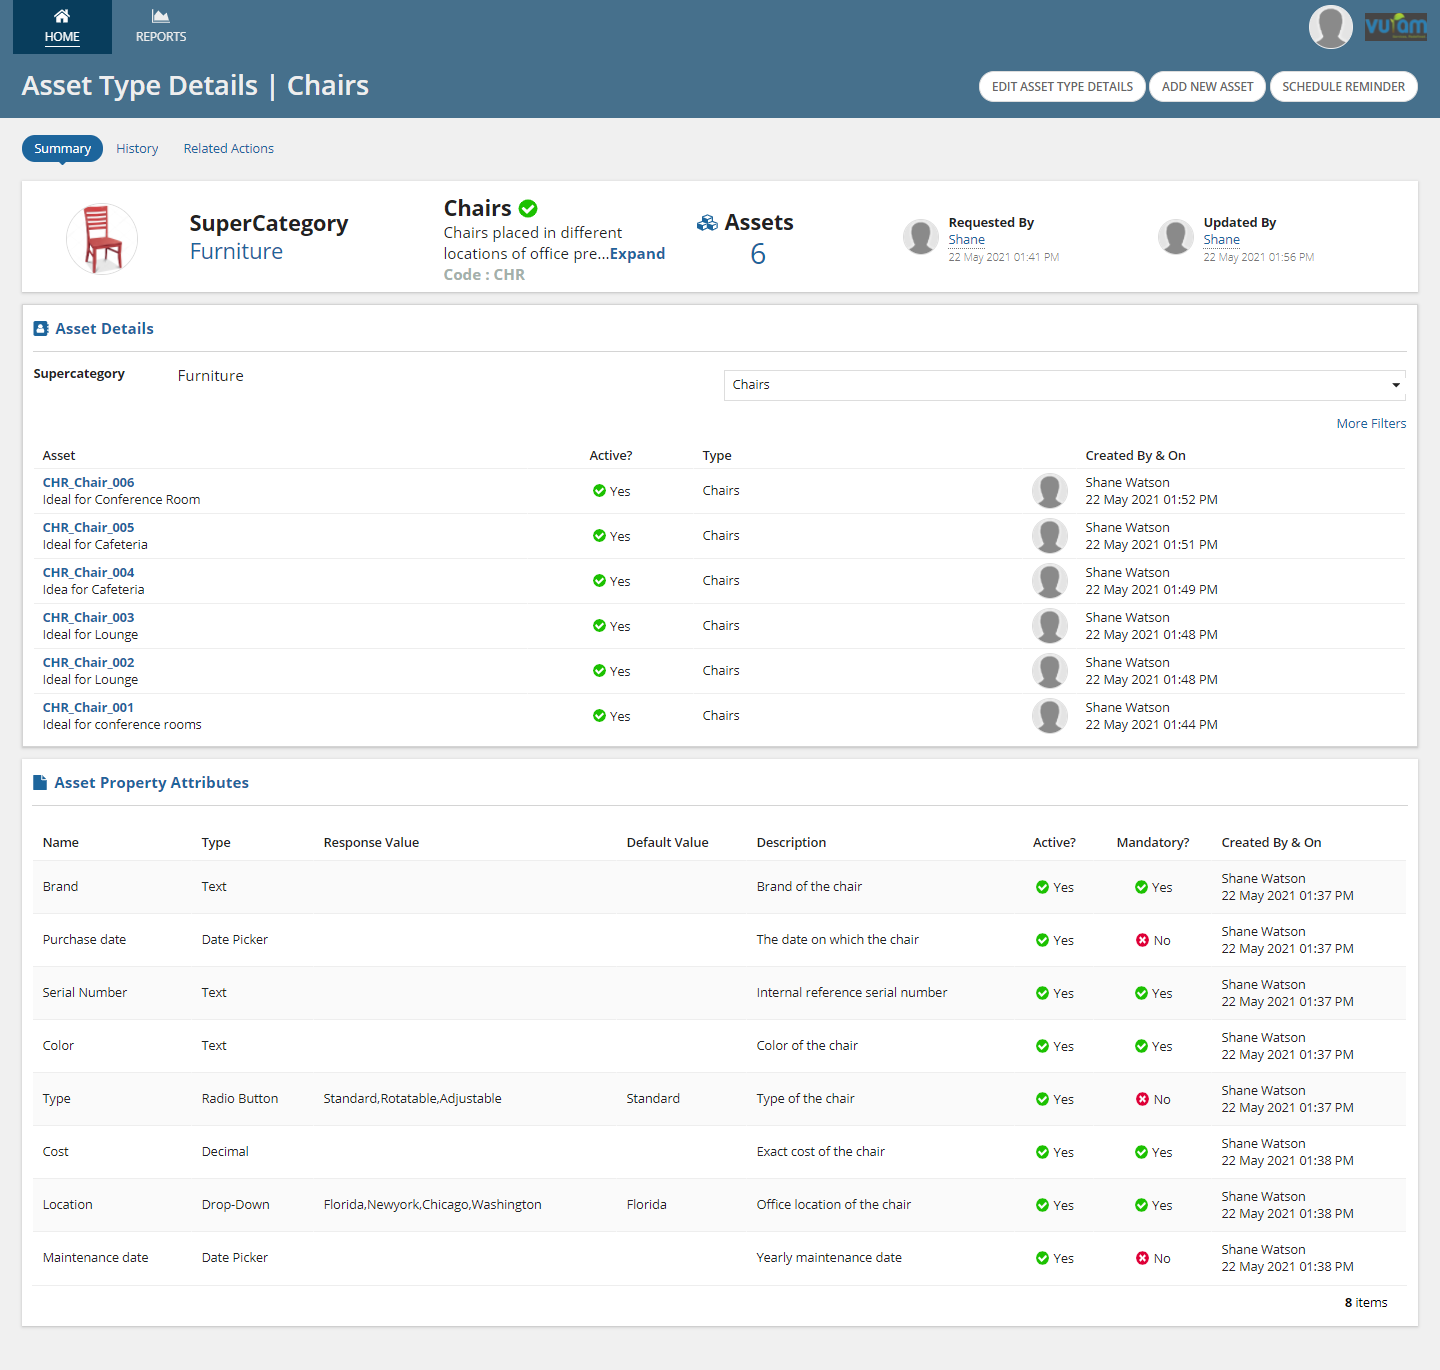Click the Active Yes indicator for the Brand attribute
Viewport: 1440px width, 1370px height.
pyautogui.click(x=1041, y=887)
